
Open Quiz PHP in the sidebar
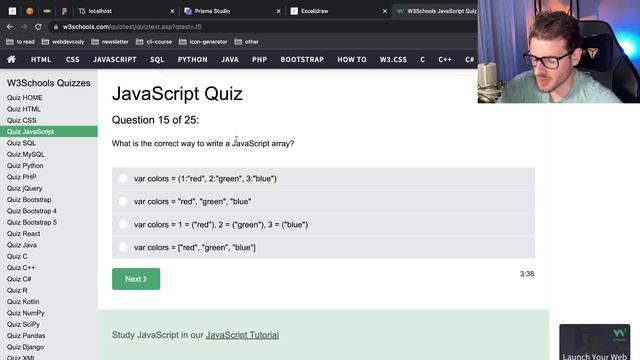(x=22, y=177)
